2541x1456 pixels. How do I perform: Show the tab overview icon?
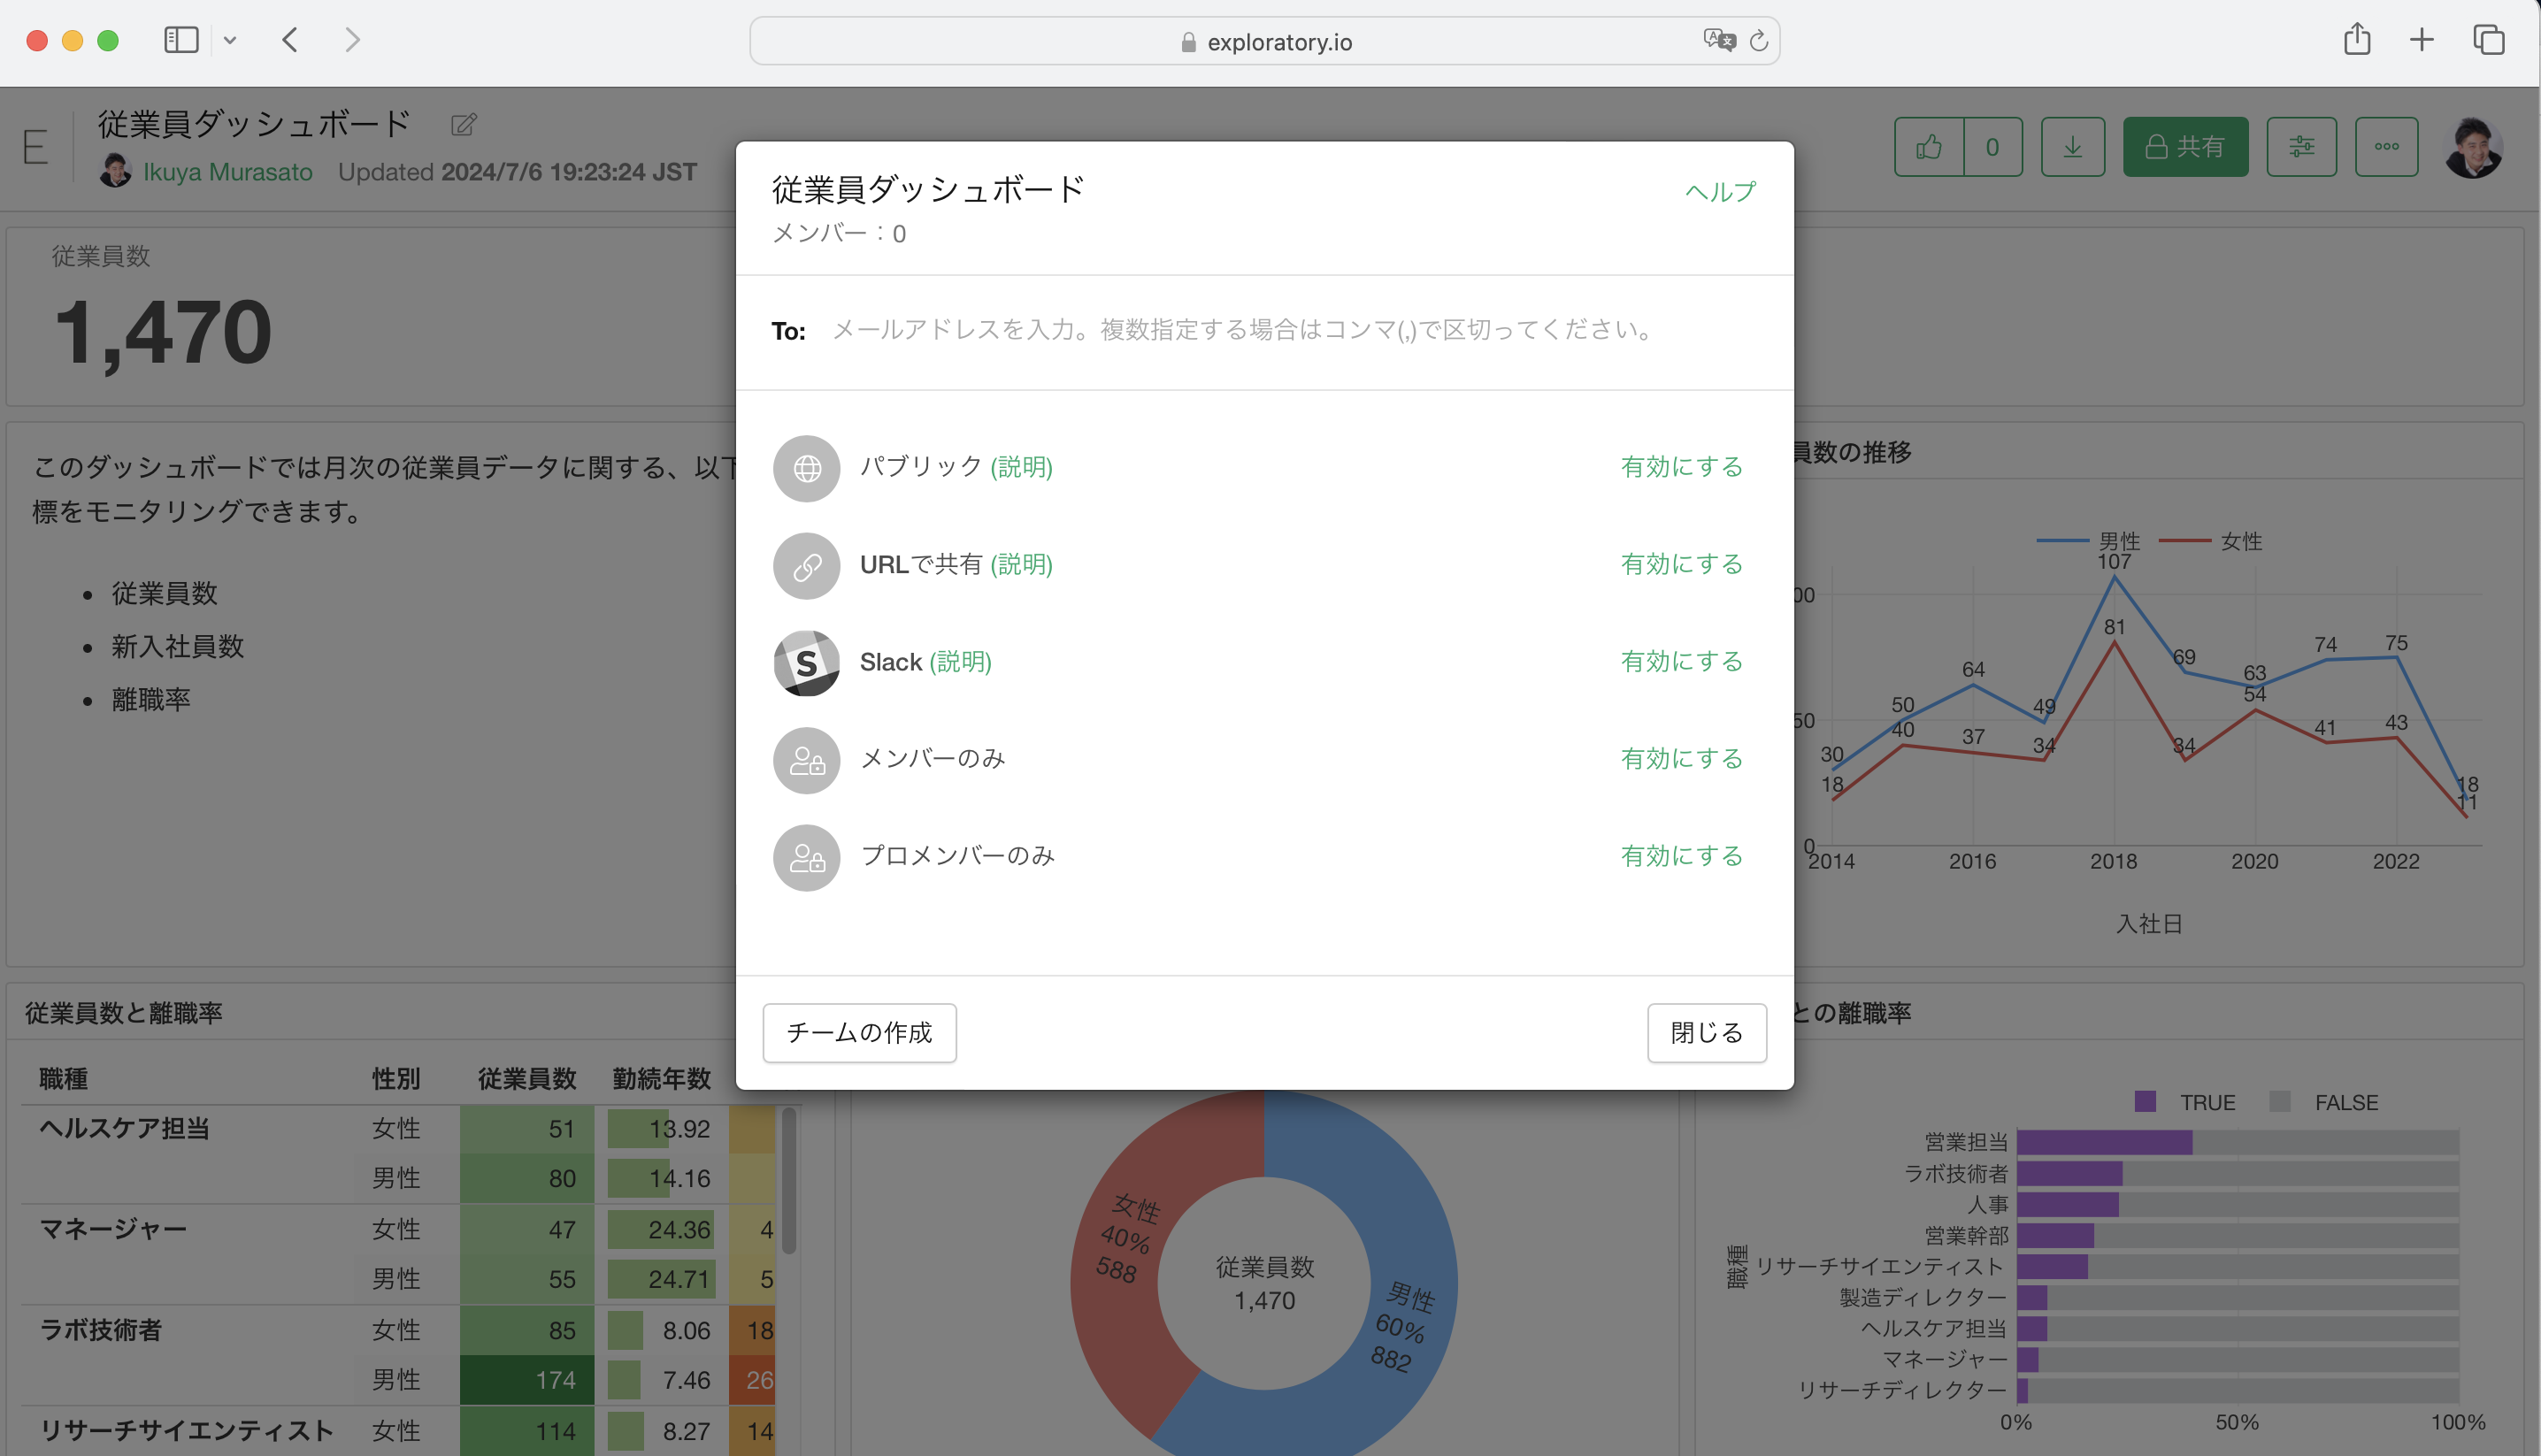2488,40
